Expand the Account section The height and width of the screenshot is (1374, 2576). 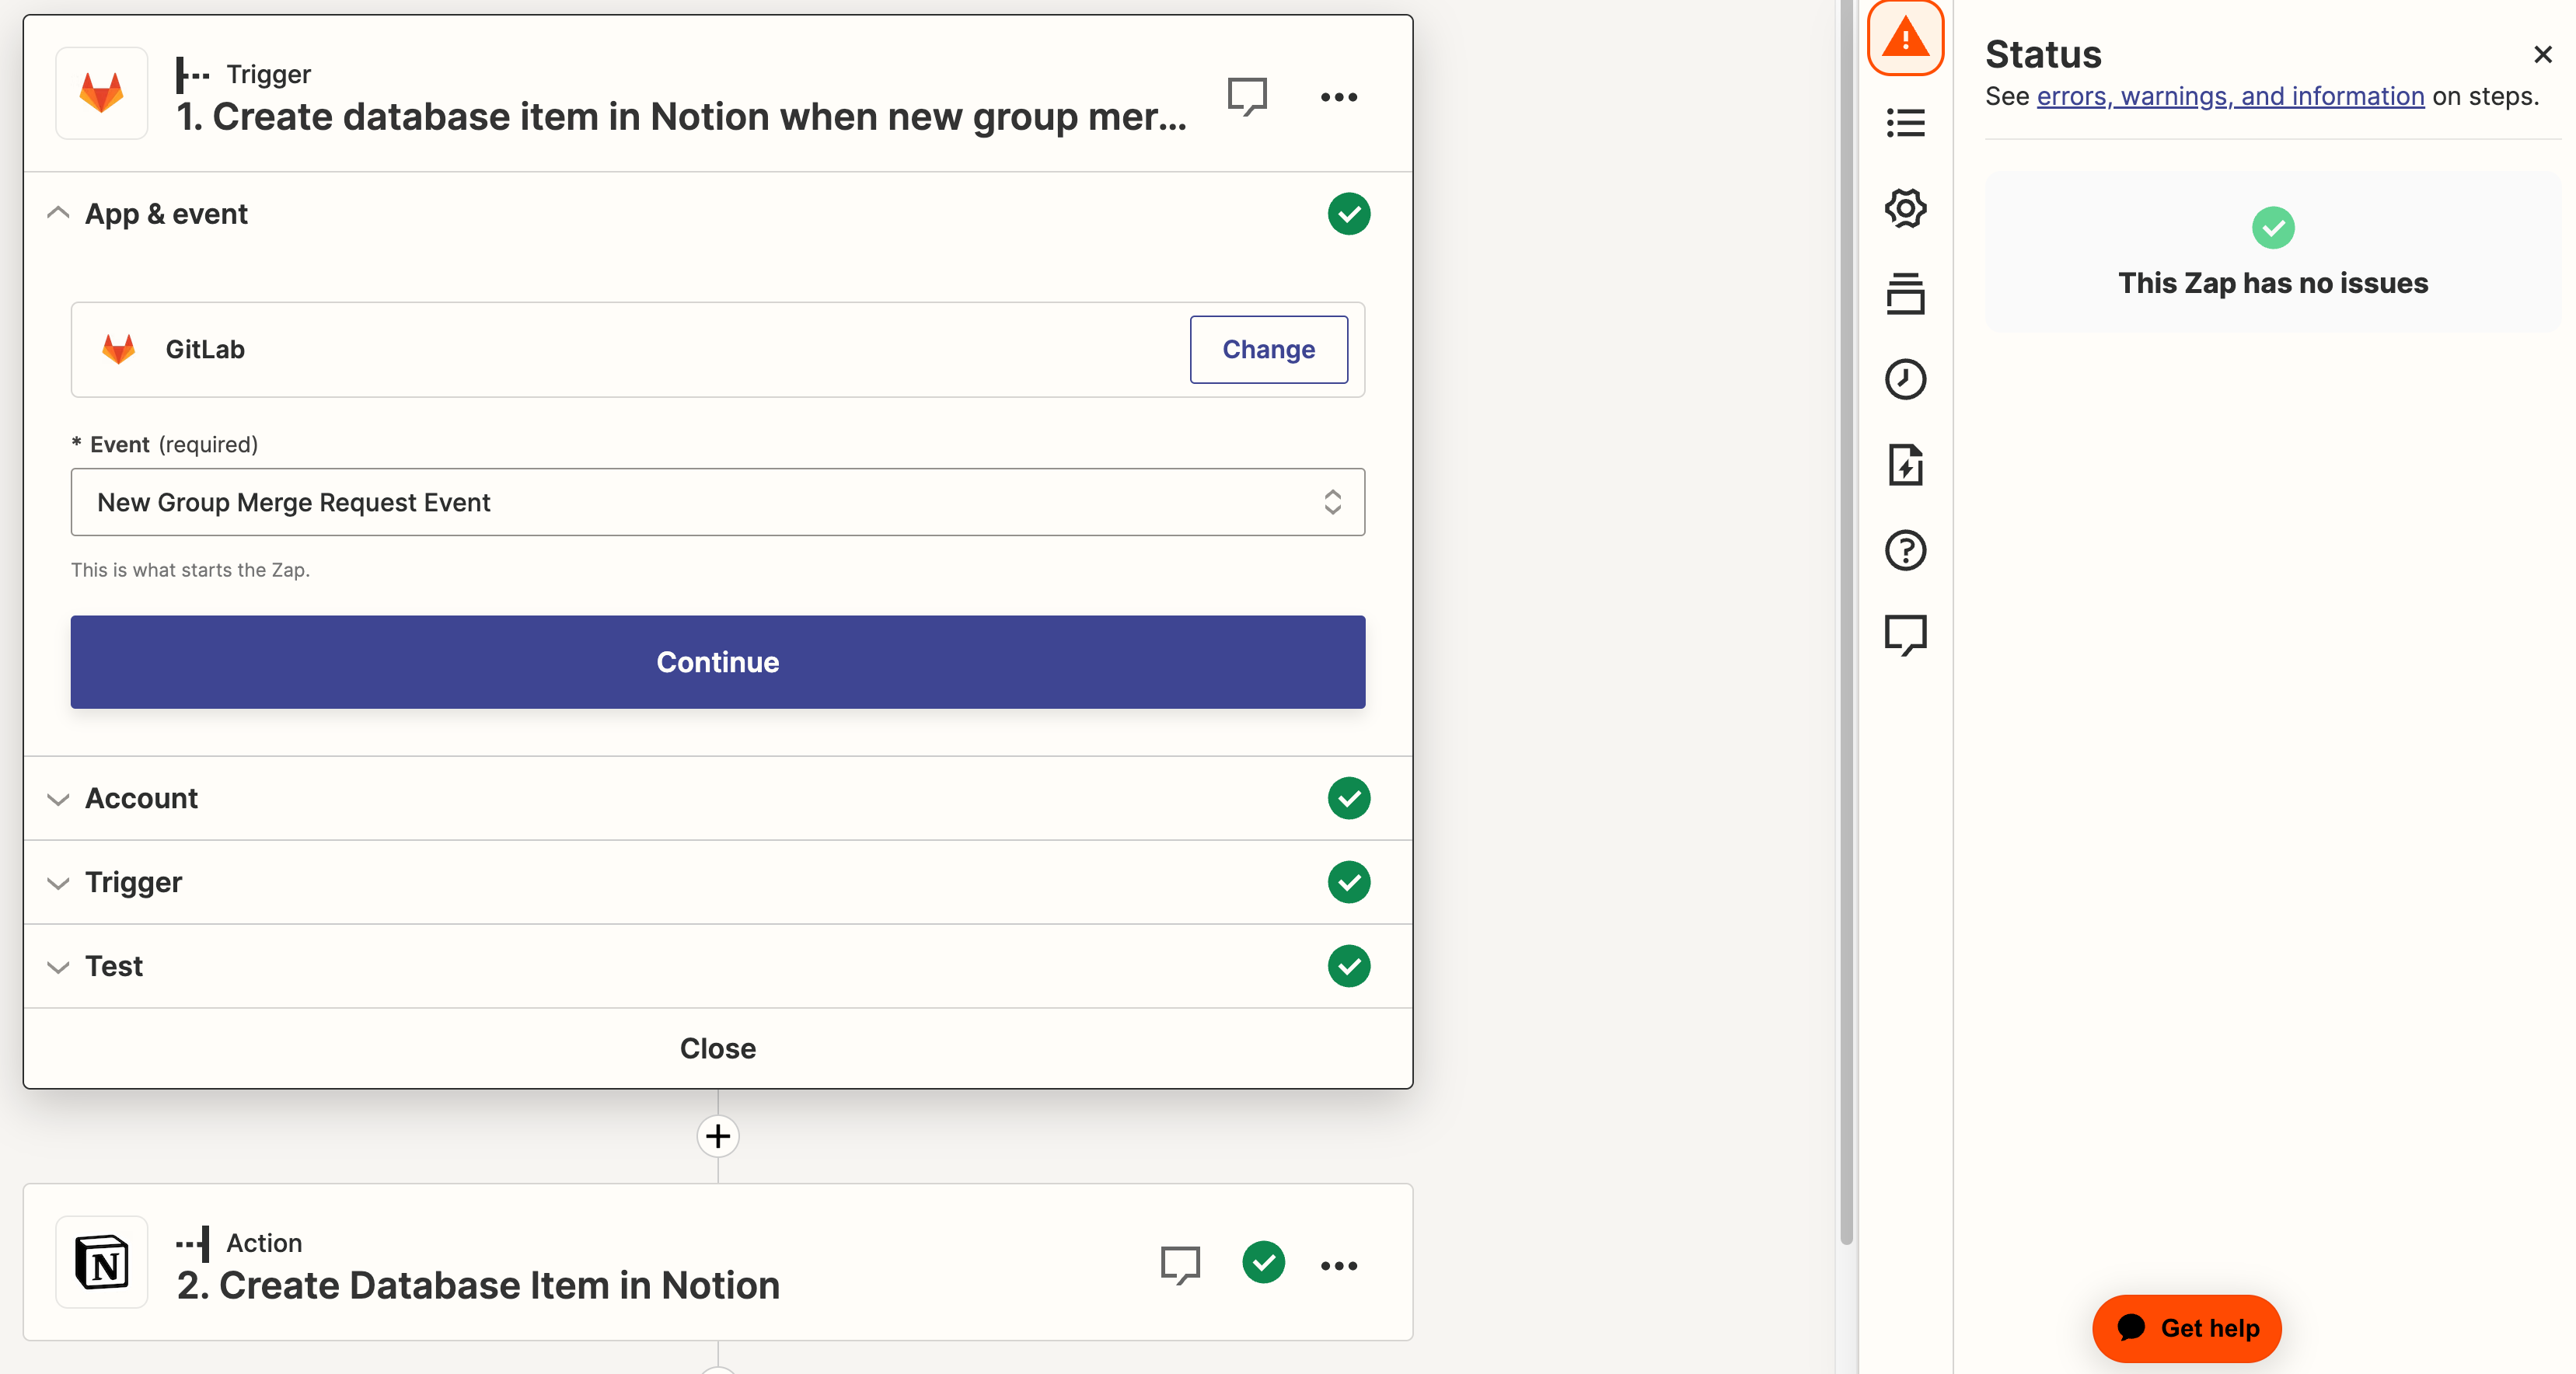[x=58, y=799]
